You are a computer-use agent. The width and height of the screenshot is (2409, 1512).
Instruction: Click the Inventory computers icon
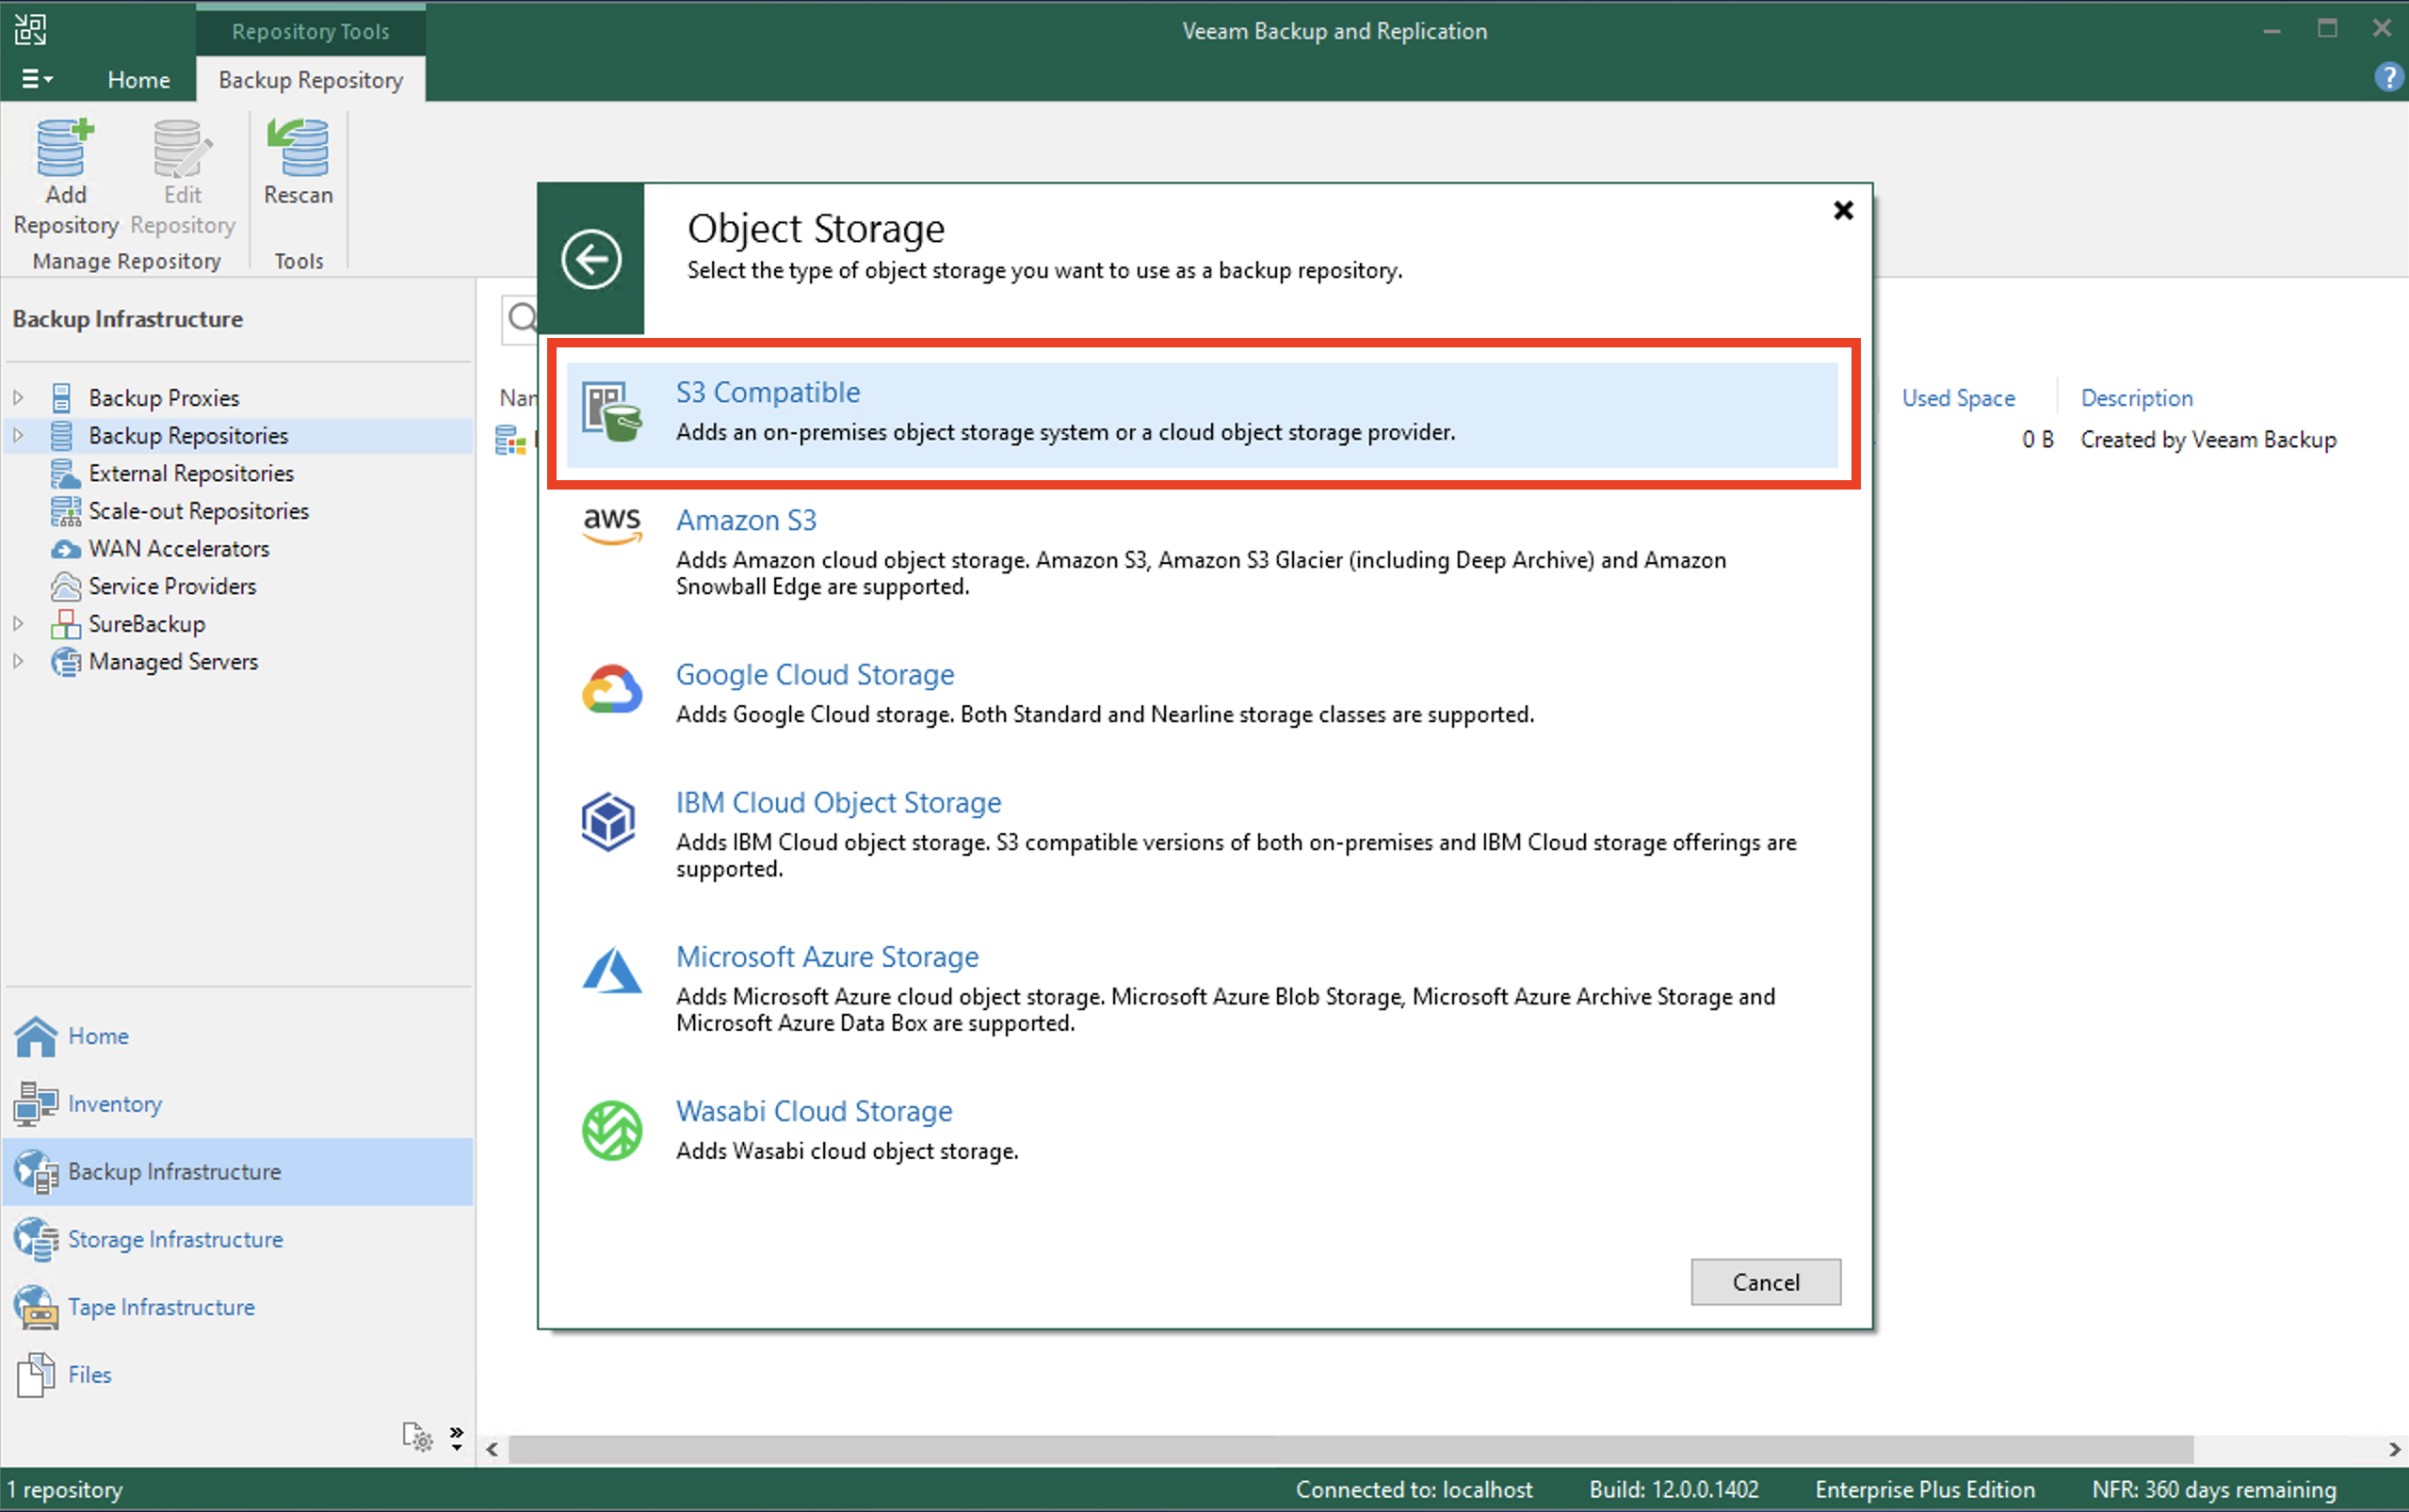(x=36, y=1104)
